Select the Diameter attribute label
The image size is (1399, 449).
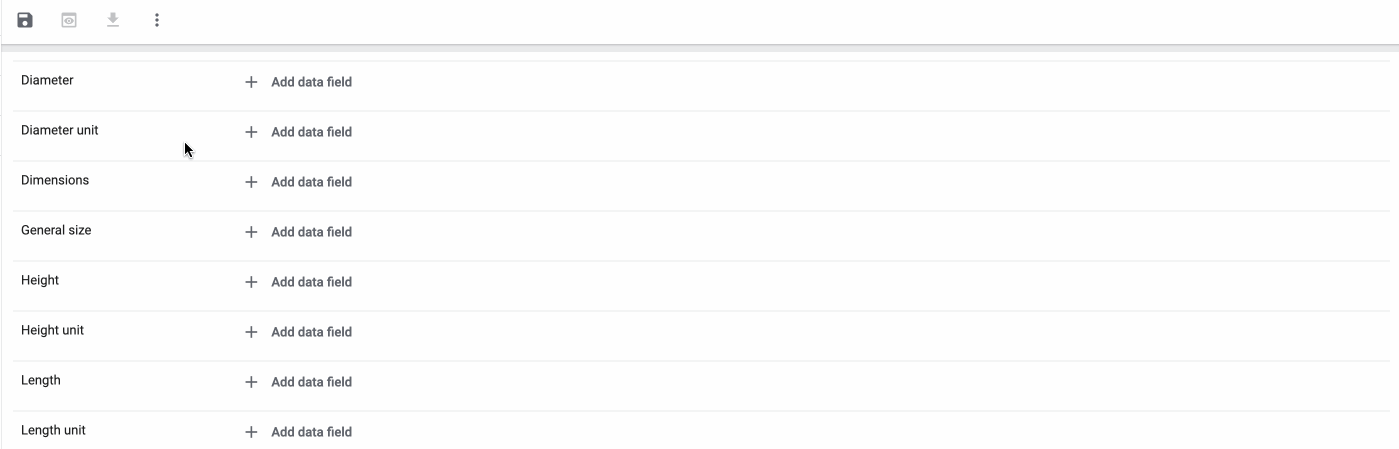47,80
